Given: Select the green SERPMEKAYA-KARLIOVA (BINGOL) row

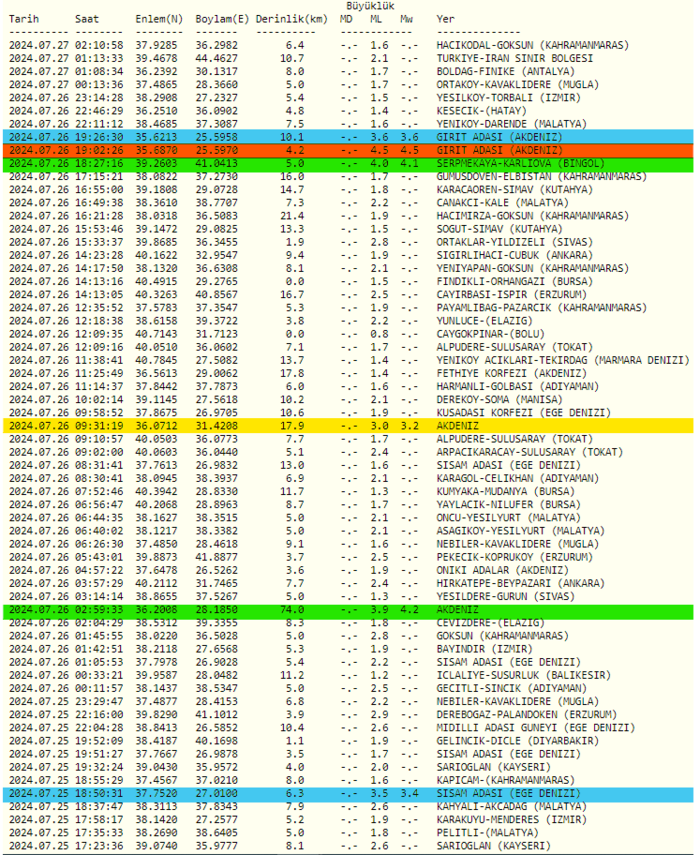Looking at the screenshot, I should pyautogui.click(x=350, y=162).
